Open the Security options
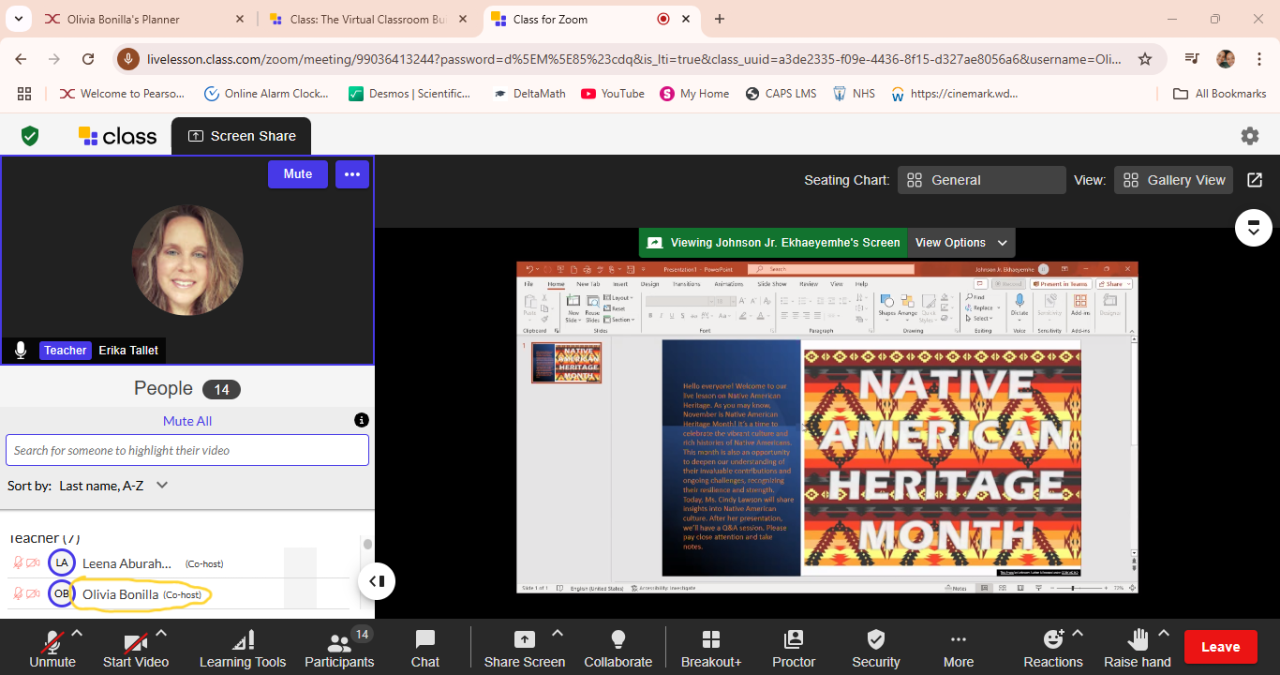Viewport: 1280px width, 675px height. coord(876,649)
